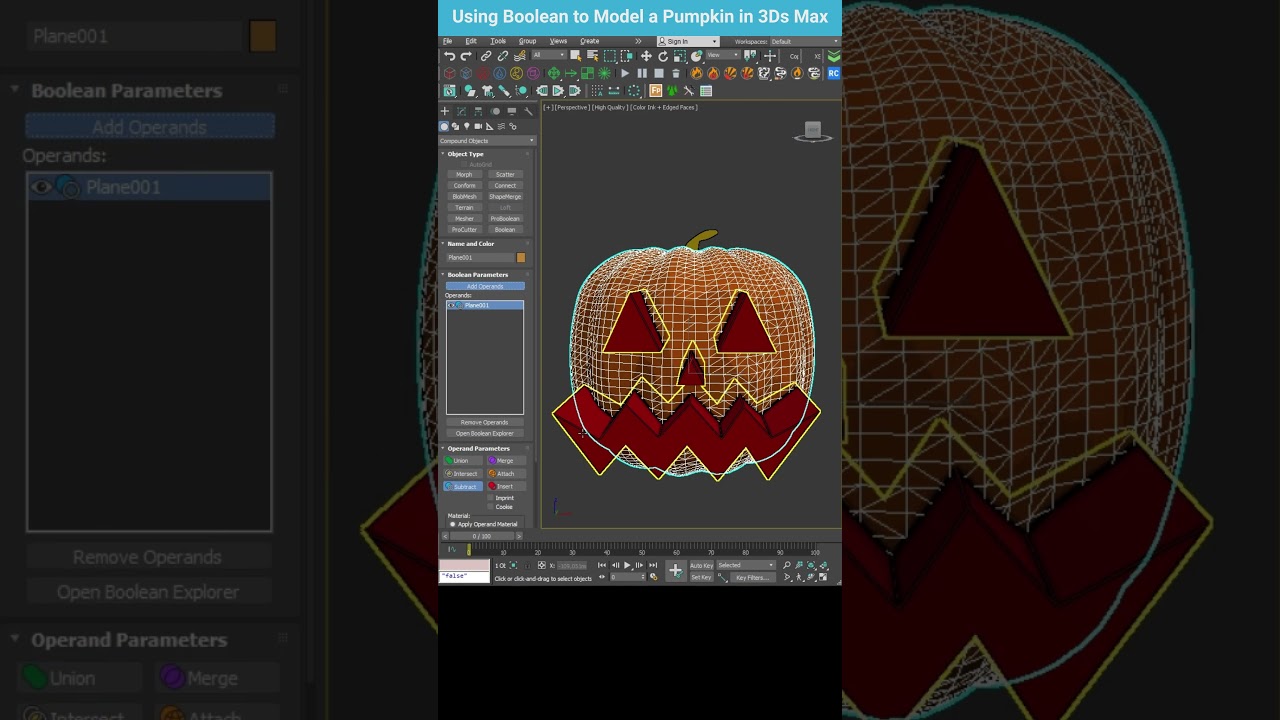
Task: Click the 0 / 100 time slider
Action: (x=482, y=536)
